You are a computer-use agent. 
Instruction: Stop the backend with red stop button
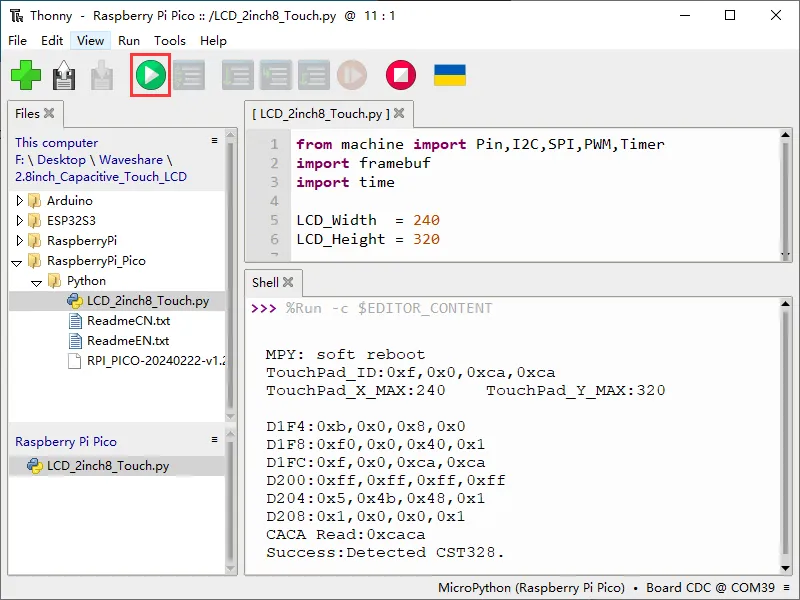pyautogui.click(x=401, y=75)
